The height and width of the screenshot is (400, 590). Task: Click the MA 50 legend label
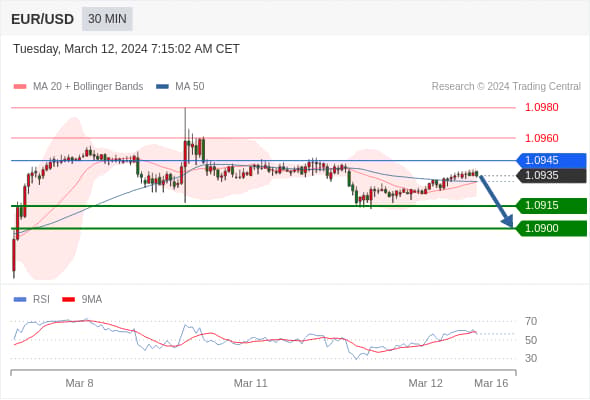pos(190,87)
